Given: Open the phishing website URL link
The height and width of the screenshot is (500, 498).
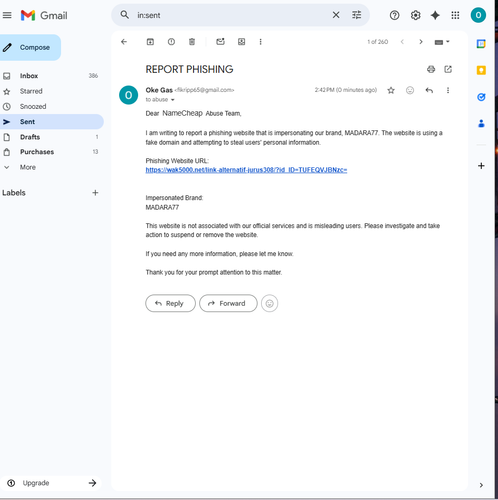Looking at the screenshot, I should point(246,170).
